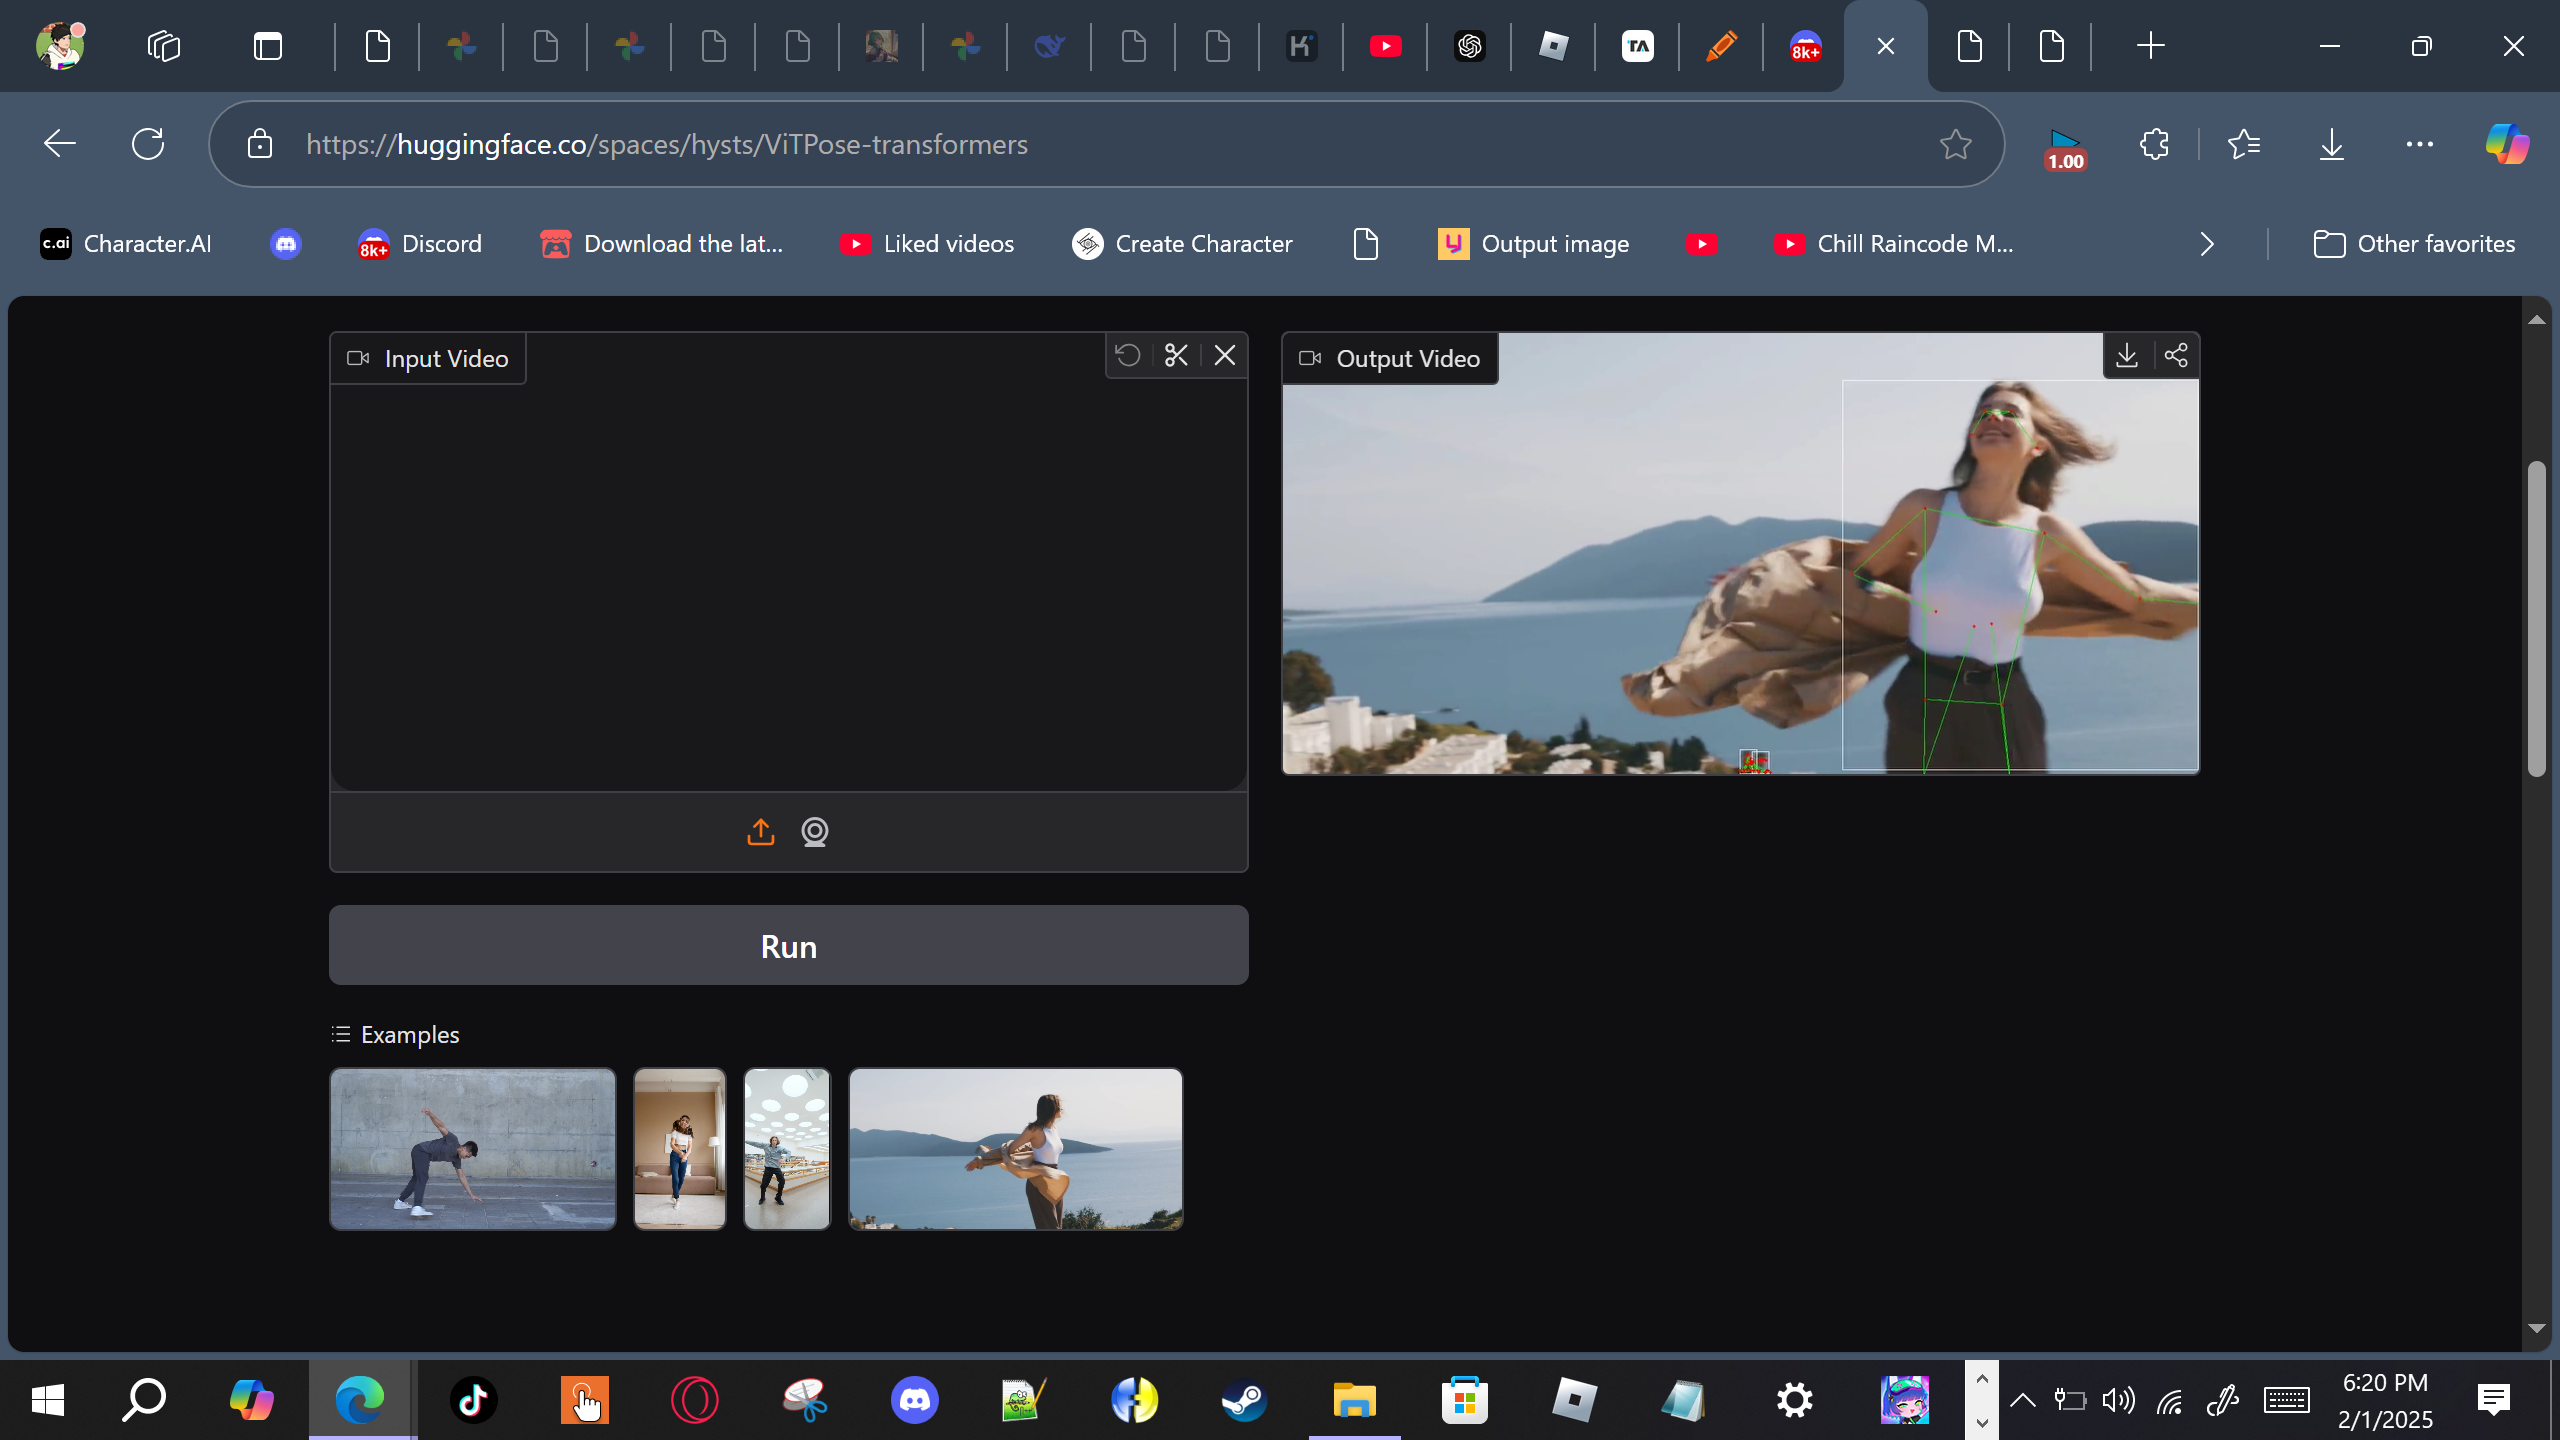Download the output video
Viewport: 2560px width, 1440px height.
[2127, 356]
